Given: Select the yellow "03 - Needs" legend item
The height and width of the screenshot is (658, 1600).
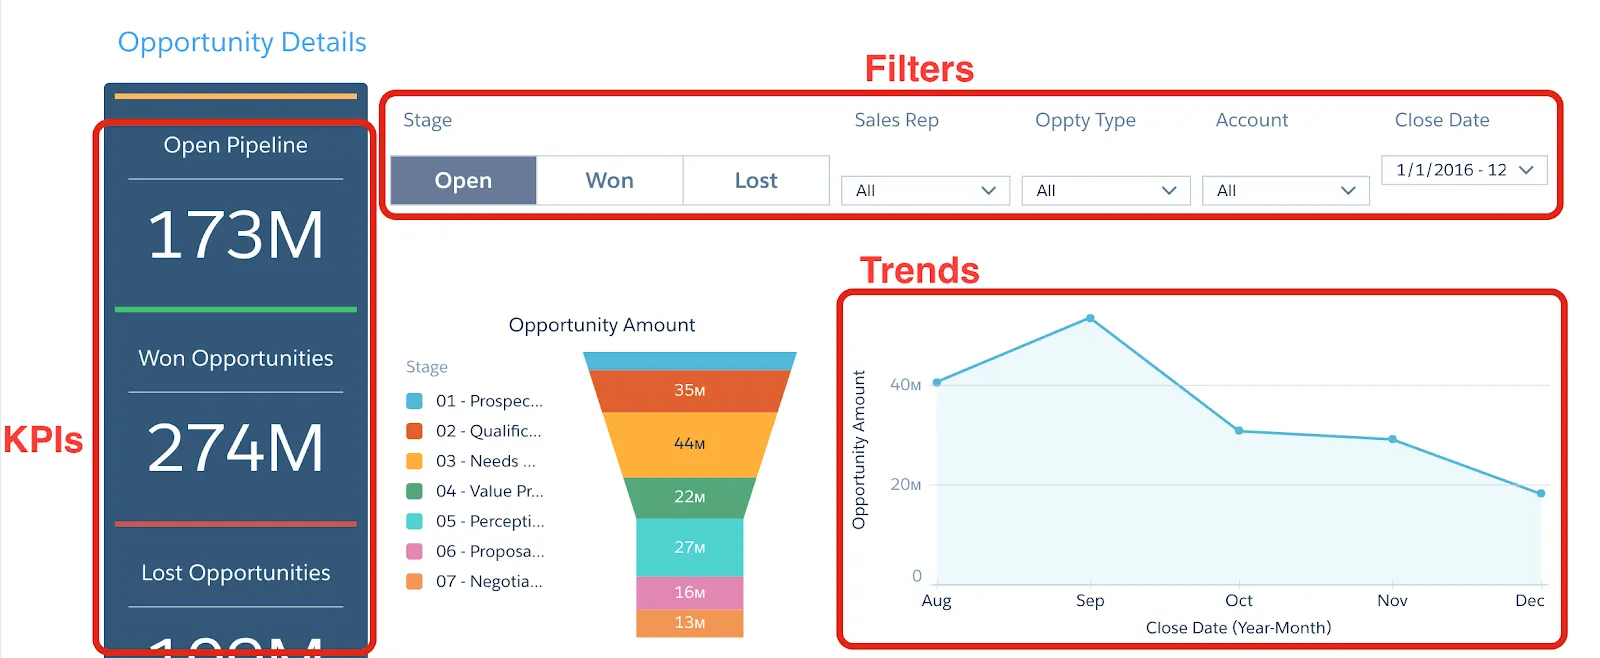Looking at the screenshot, I should click(416, 460).
